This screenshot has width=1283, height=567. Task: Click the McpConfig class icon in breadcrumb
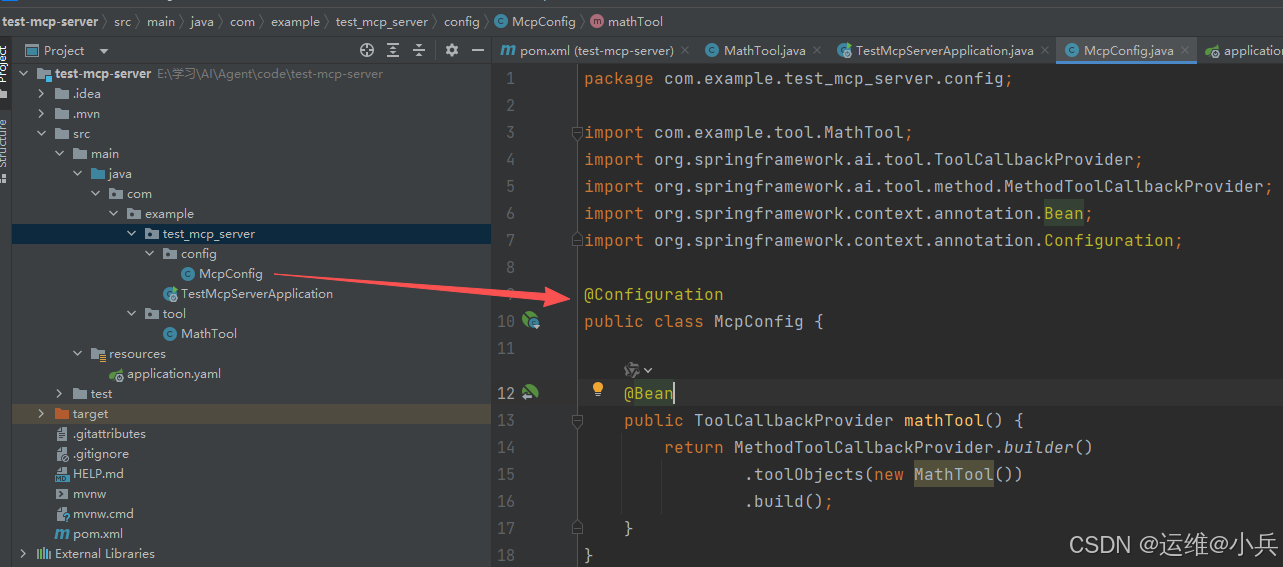click(500, 21)
